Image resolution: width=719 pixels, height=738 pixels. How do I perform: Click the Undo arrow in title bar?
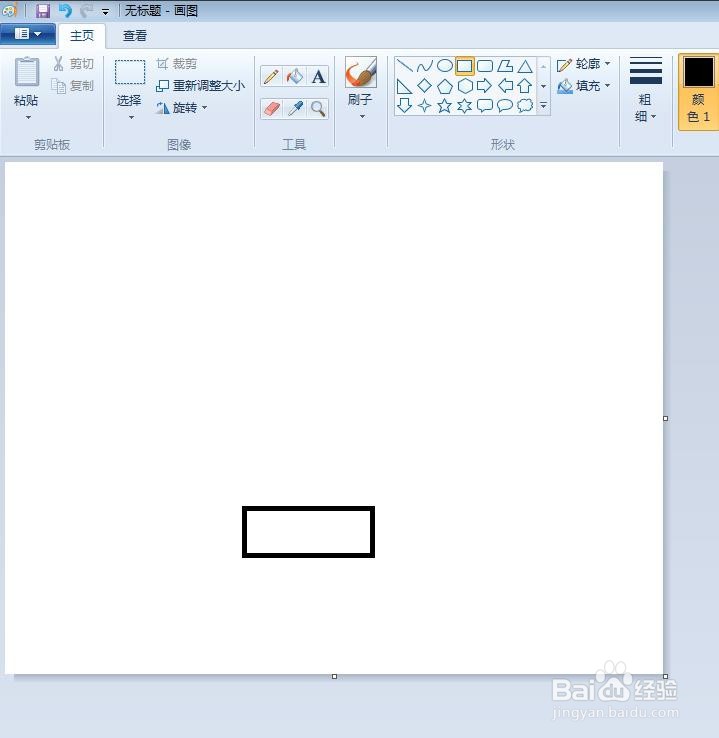[x=65, y=10]
